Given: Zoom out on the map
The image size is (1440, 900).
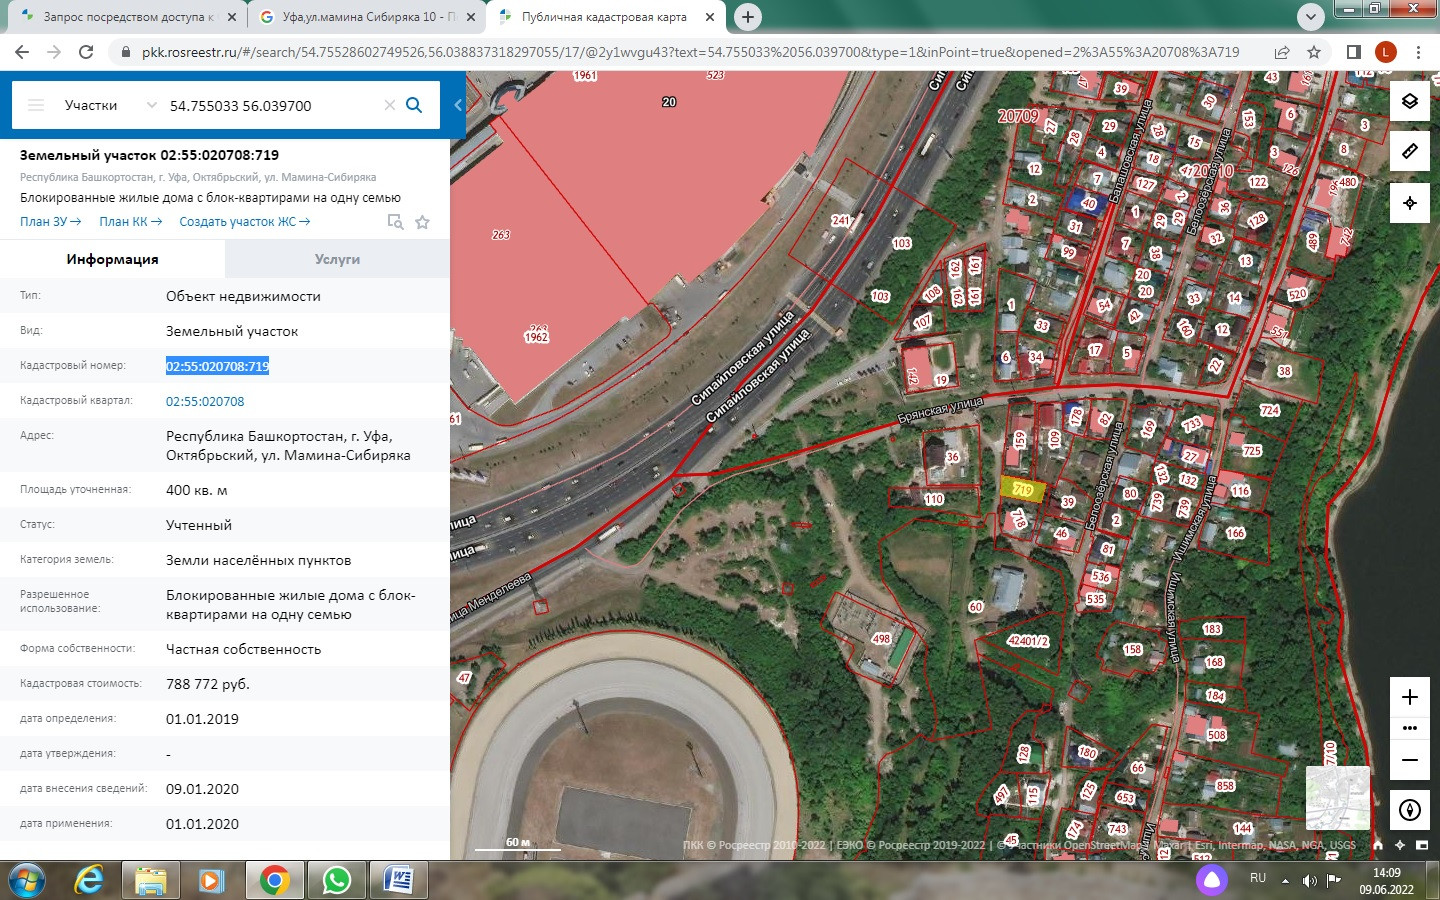Looking at the screenshot, I should [1409, 760].
